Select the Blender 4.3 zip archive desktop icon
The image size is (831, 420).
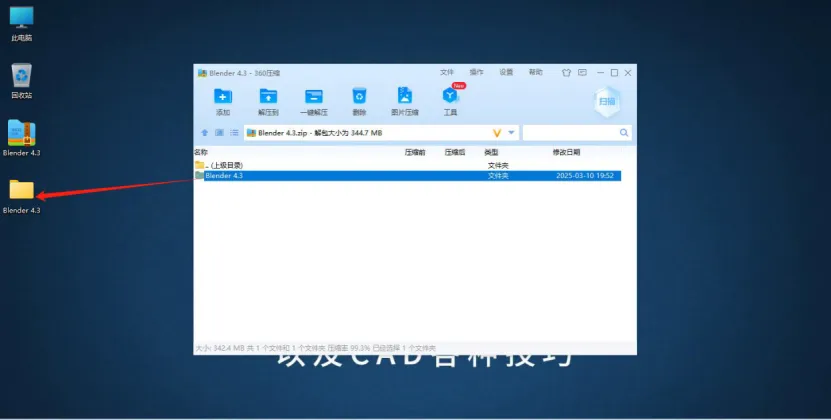point(22,138)
